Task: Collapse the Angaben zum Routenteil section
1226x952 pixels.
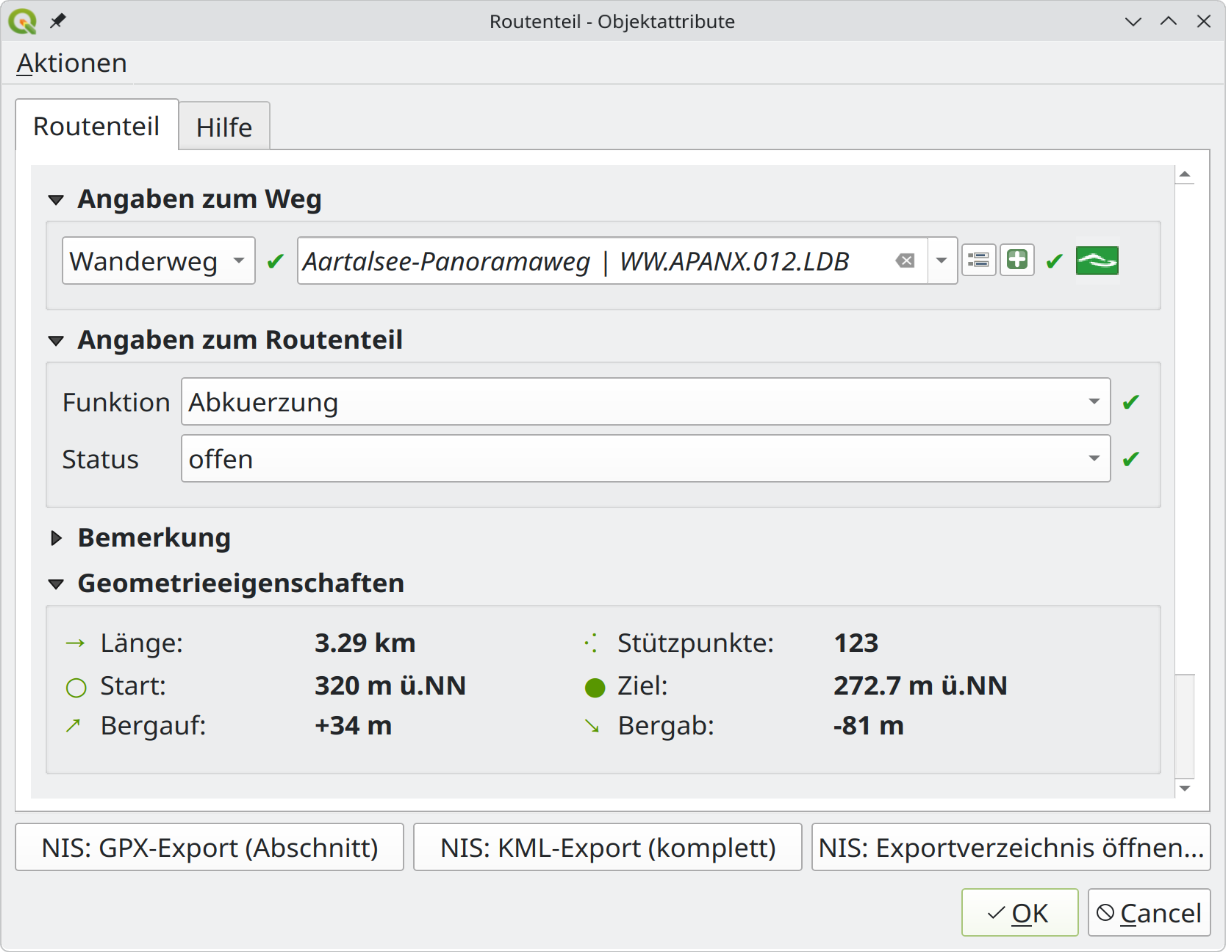Action: point(57,341)
